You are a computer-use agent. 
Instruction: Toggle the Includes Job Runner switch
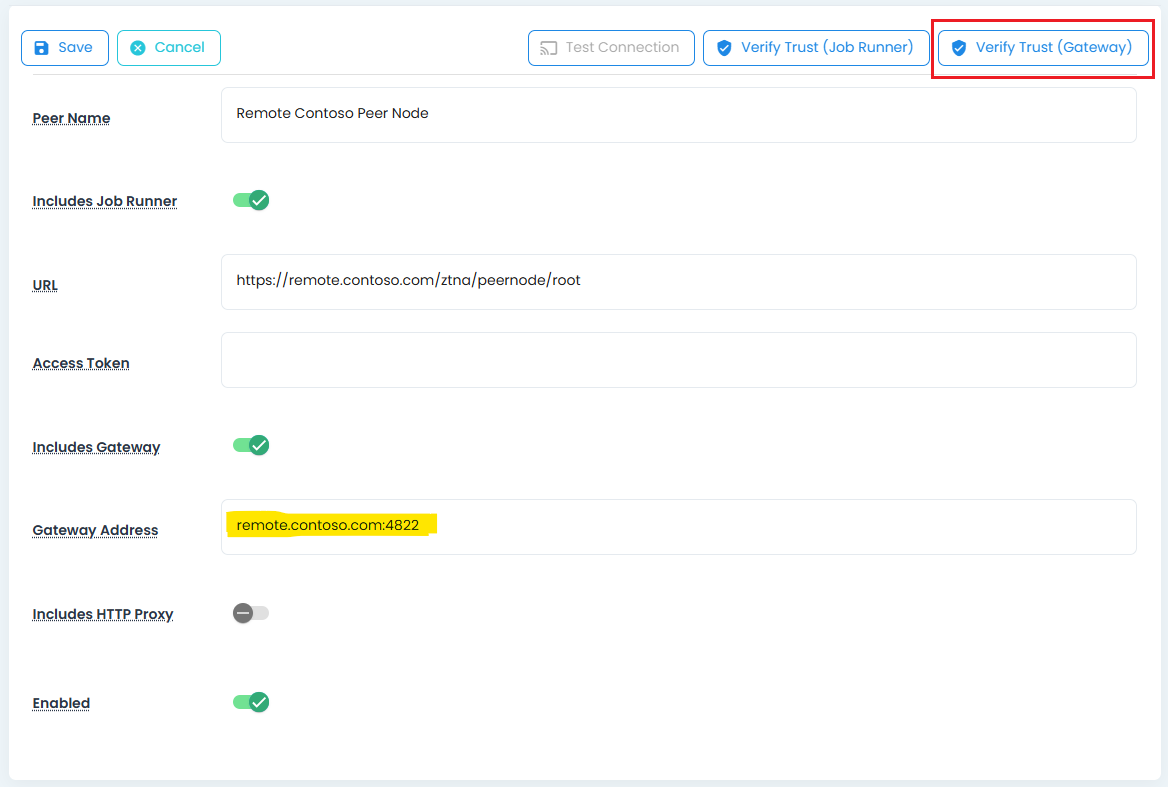click(x=251, y=200)
